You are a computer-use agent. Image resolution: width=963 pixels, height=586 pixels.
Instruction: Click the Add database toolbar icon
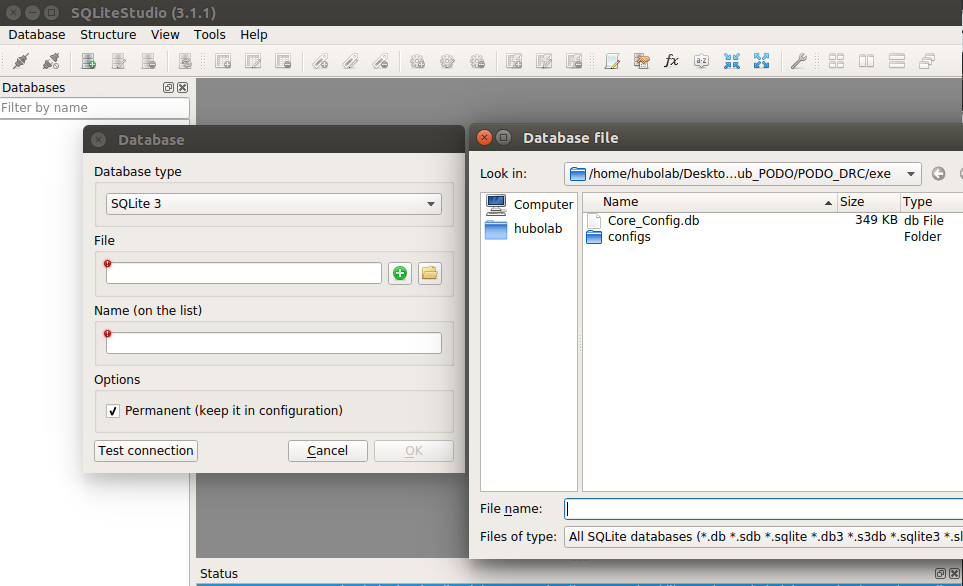coord(88,61)
